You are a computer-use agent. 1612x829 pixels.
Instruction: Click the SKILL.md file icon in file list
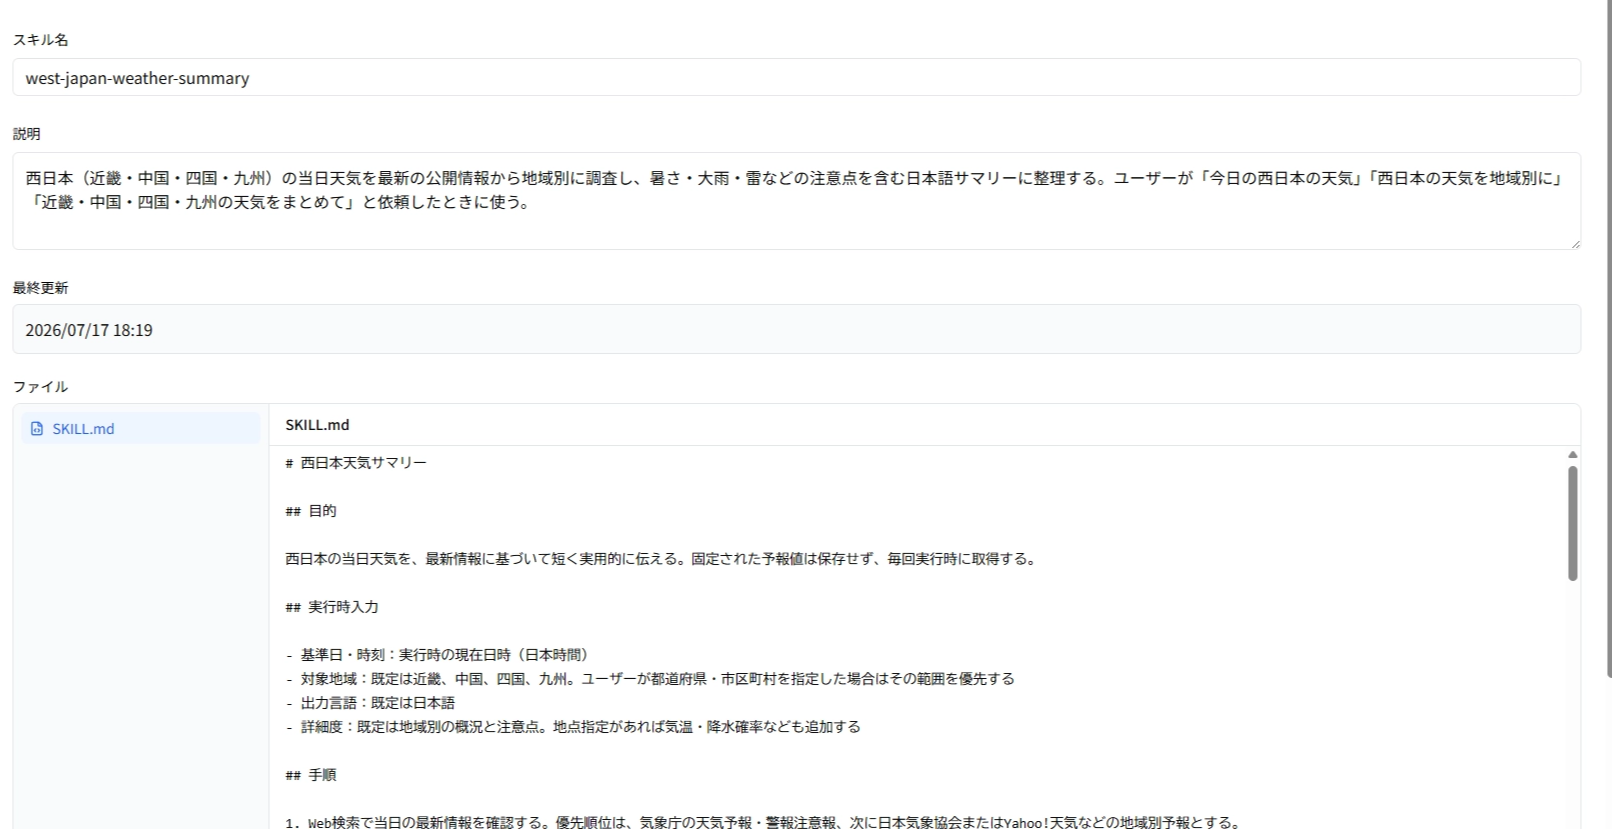pyautogui.click(x=37, y=429)
